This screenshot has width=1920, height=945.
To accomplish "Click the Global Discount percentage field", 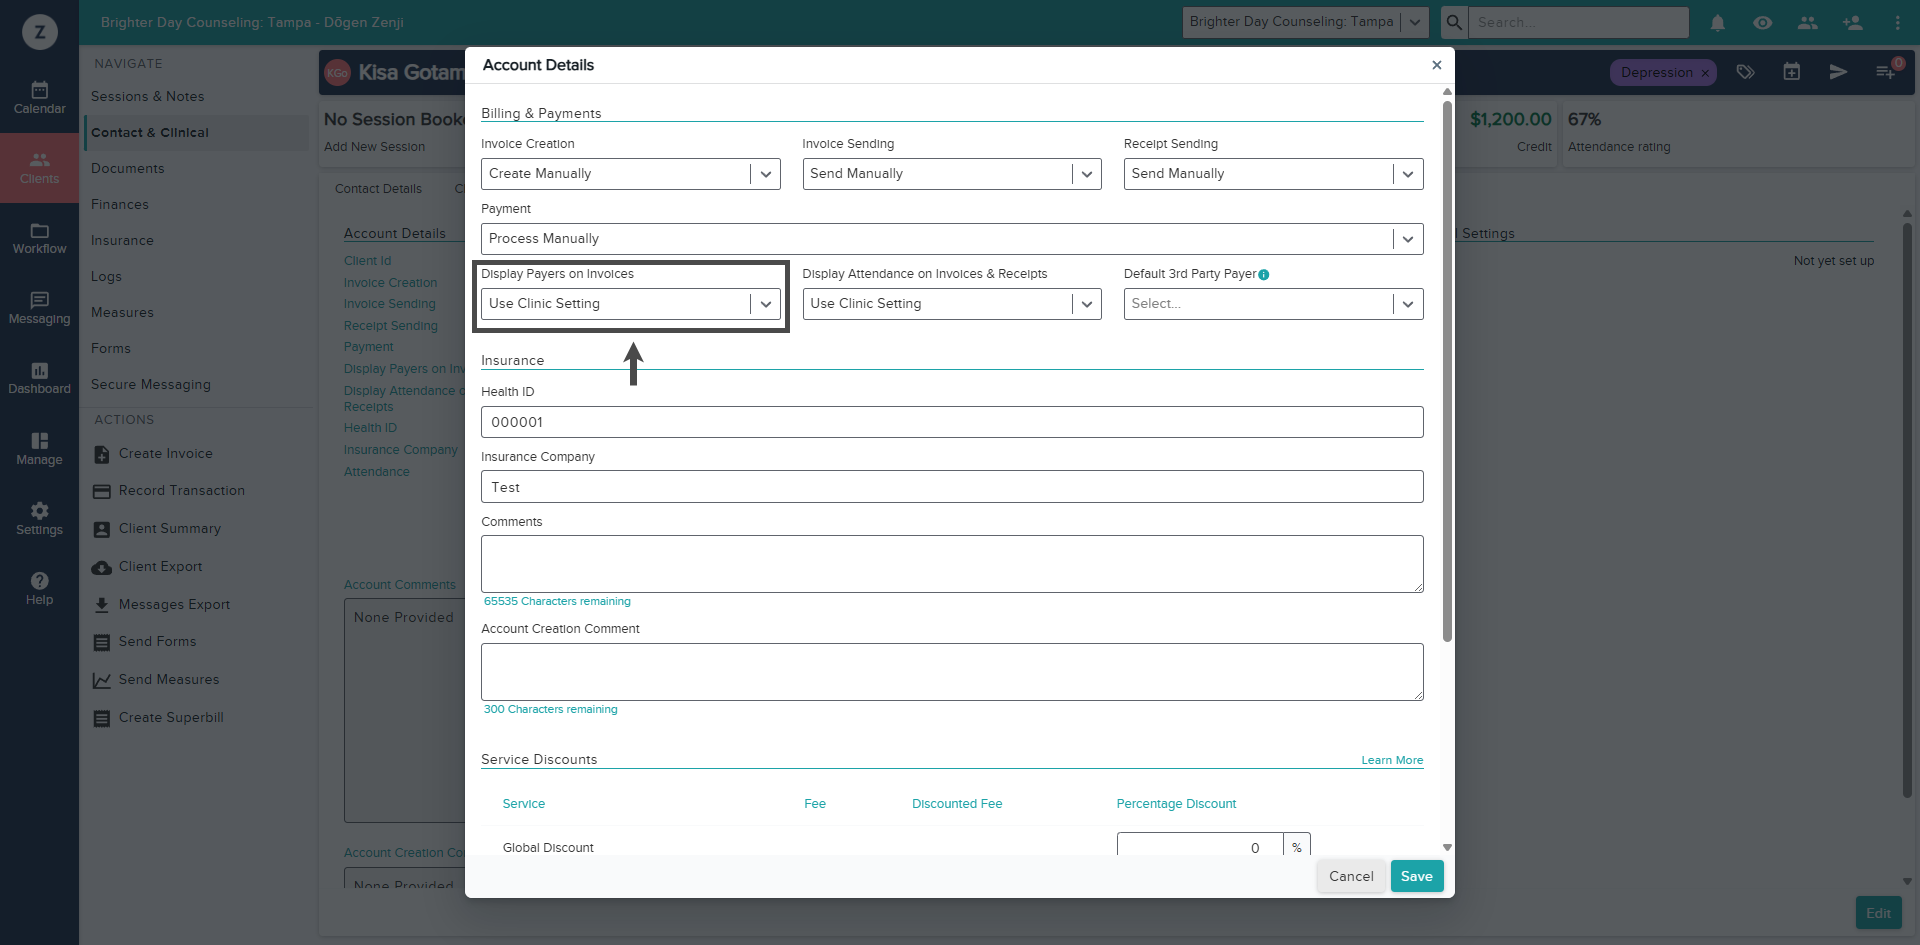I will click(1200, 847).
